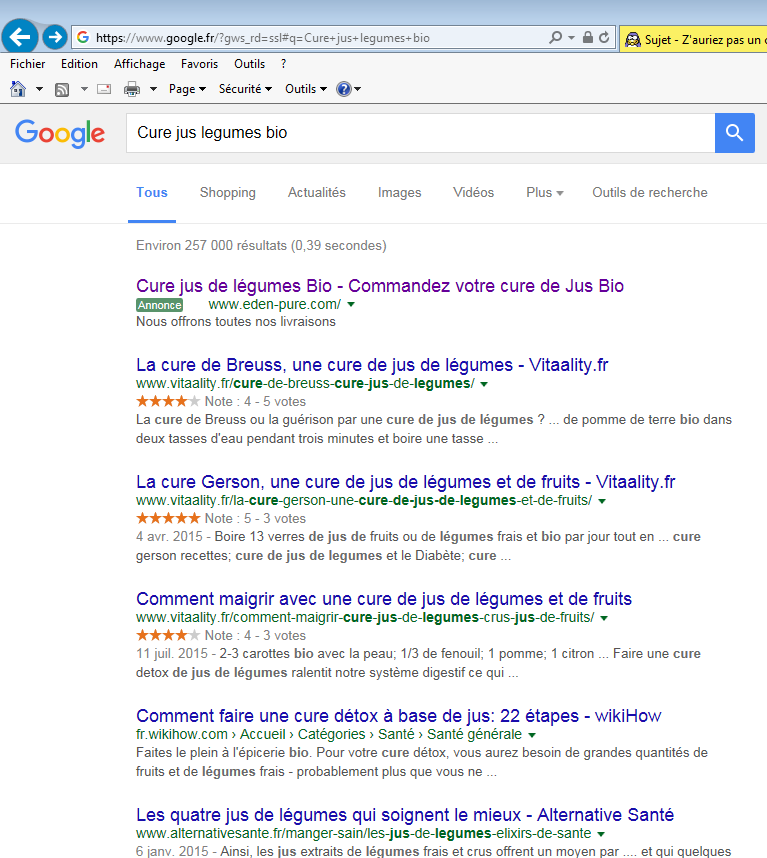Switch to the 'Sujet - Z'auriez pas un' tab
Image resolution: width=767 pixels, height=858 pixels.
pyautogui.click(x=694, y=39)
